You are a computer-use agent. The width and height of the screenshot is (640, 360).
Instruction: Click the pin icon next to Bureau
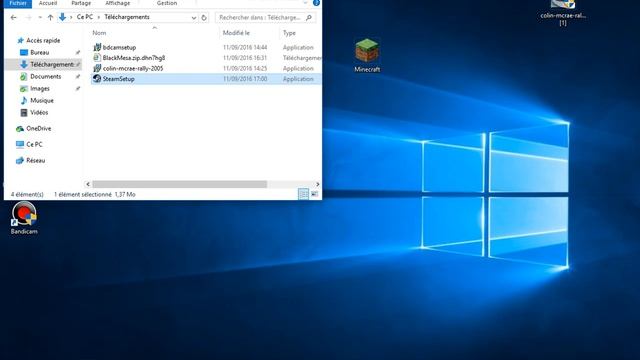(x=78, y=53)
